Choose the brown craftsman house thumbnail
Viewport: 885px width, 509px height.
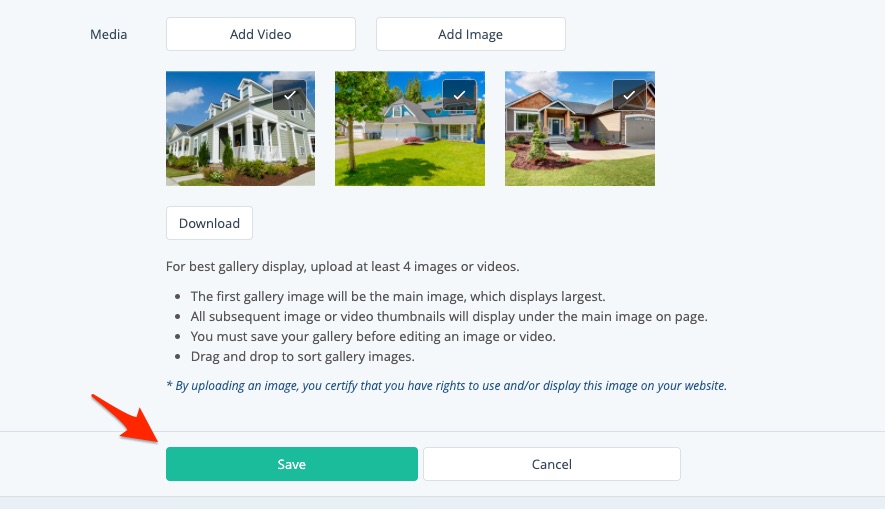(x=580, y=128)
